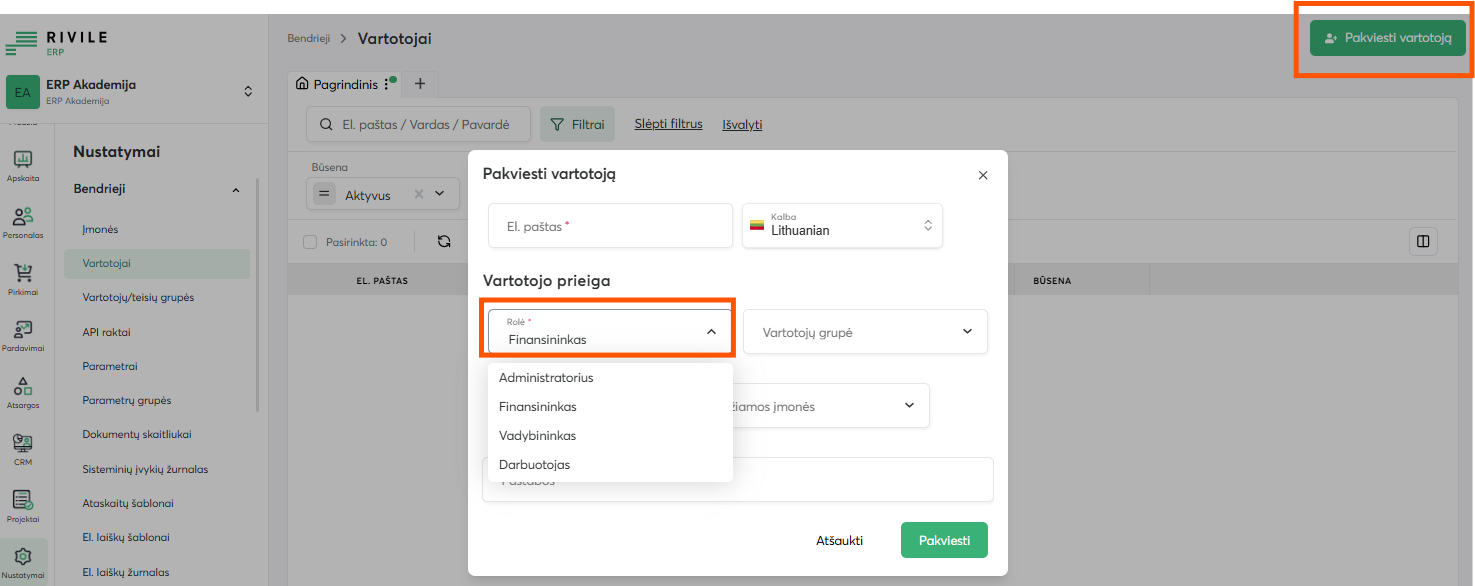Expand the Vartotojų grupė dropdown

pyautogui.click(x=865, y=331)
